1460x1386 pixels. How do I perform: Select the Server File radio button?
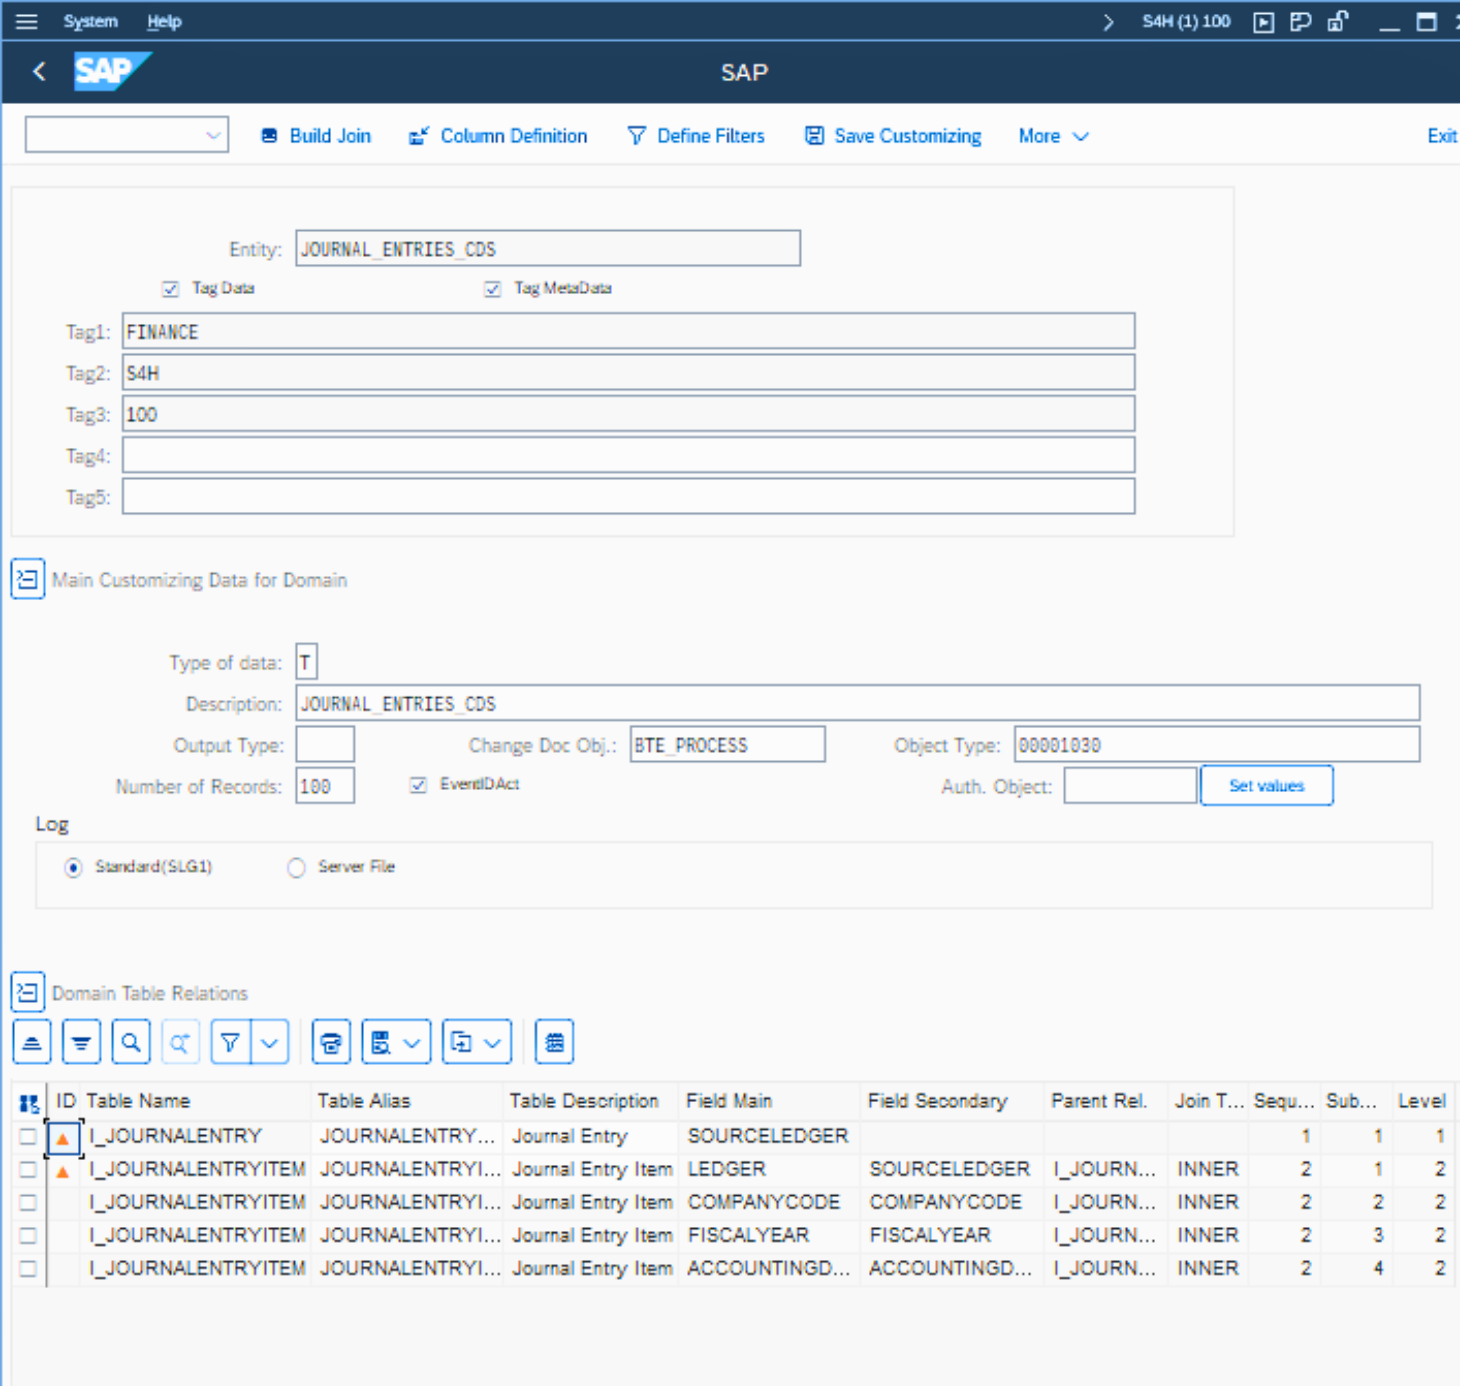point(296,868)
